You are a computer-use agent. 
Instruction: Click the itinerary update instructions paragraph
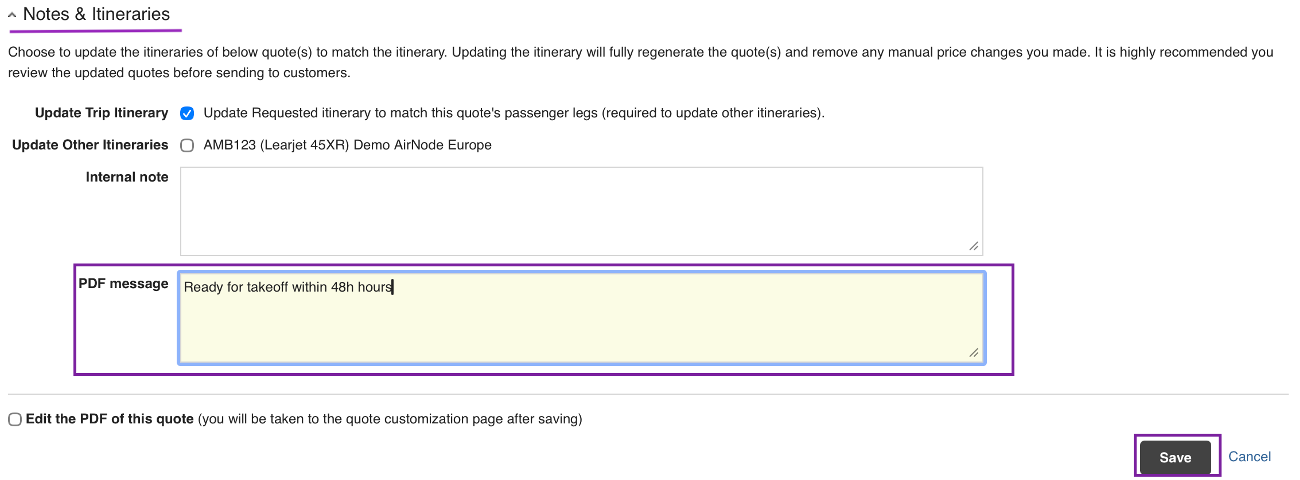(640, 62)
